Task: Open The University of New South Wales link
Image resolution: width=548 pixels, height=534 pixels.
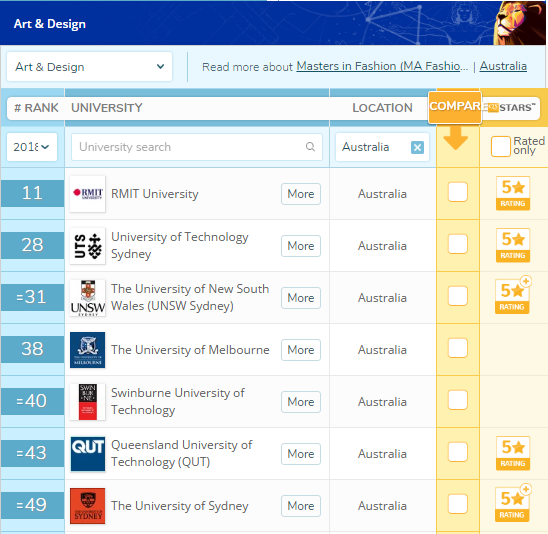Action: (x=190, y=297)
